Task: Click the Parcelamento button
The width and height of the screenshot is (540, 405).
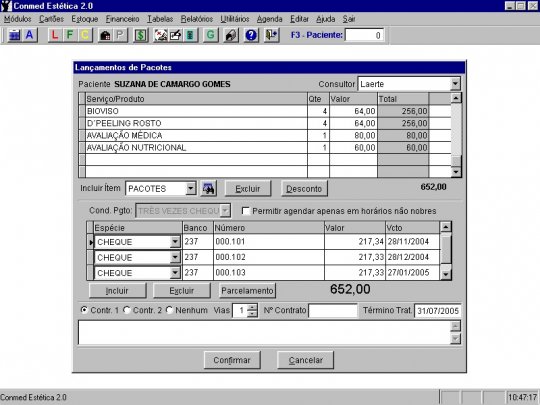Action: (x=247, y=291)
